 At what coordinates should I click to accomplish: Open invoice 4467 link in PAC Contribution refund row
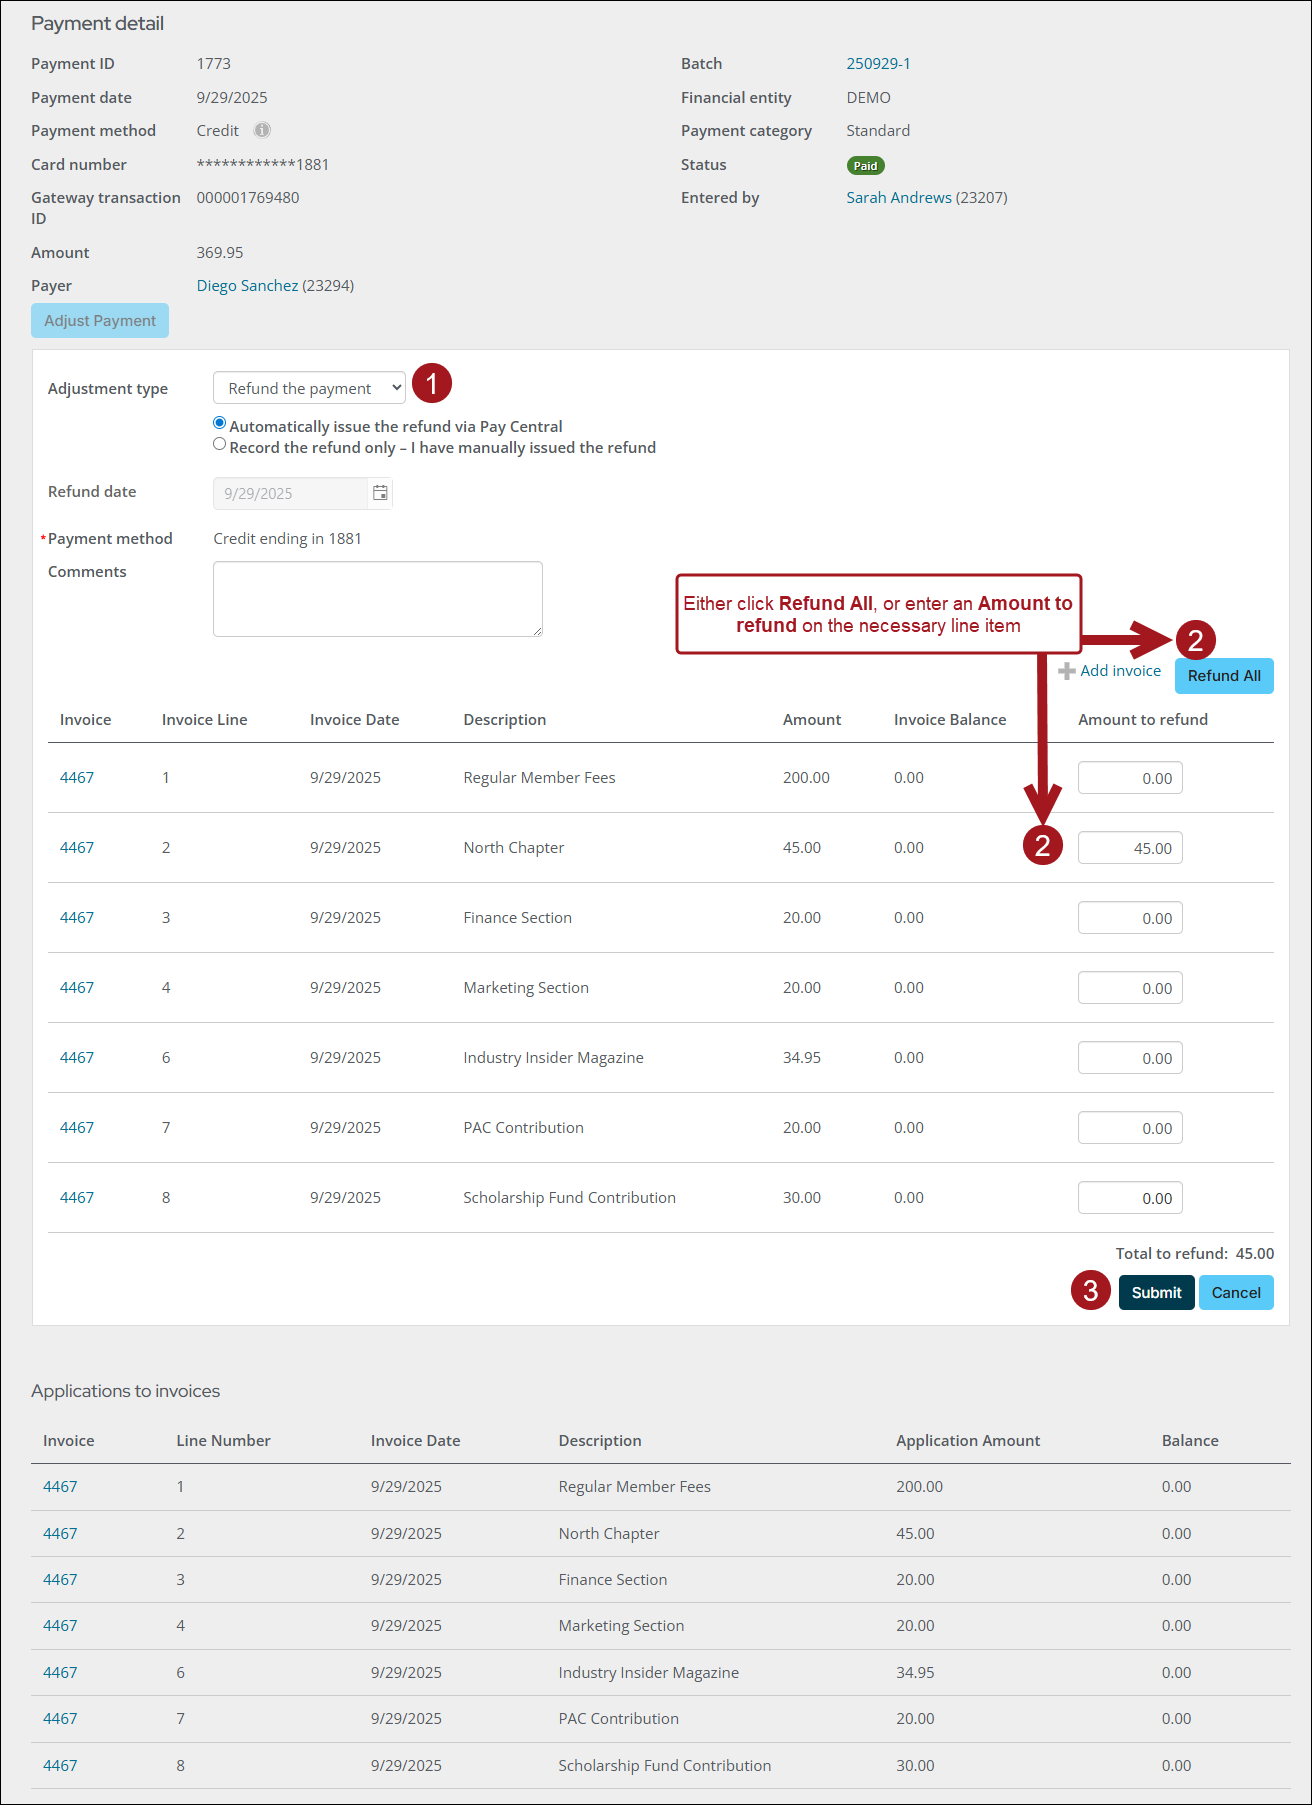coord(77,1128)
